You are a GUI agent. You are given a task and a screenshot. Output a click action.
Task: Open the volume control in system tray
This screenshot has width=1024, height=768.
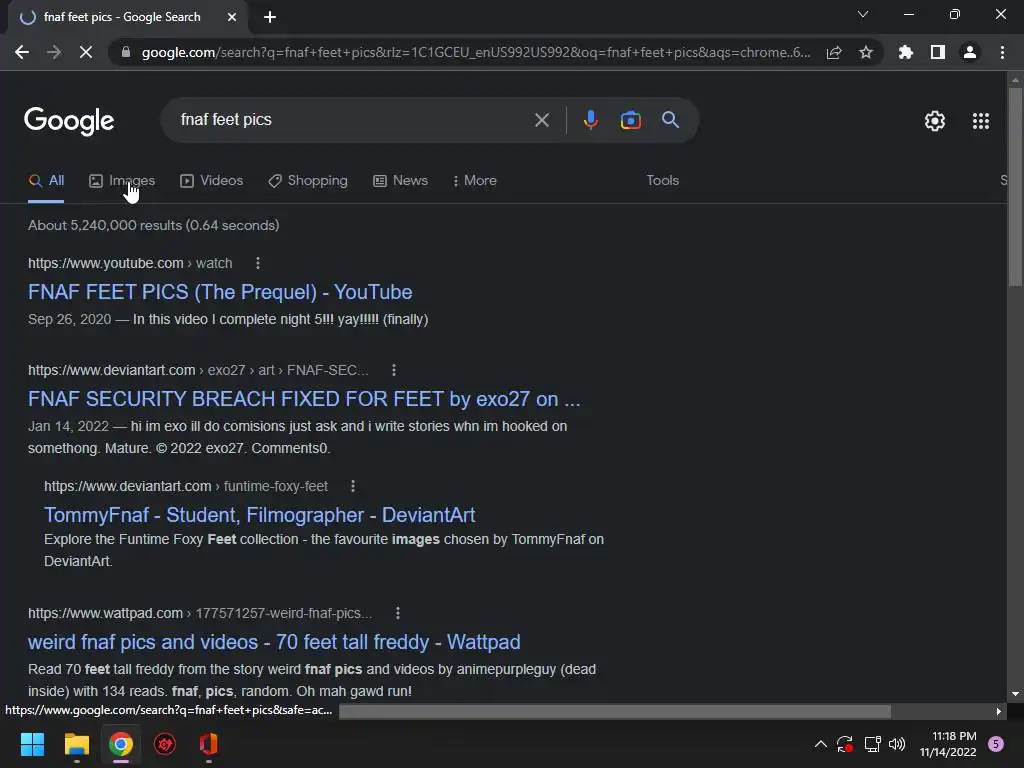click(897, 744)
